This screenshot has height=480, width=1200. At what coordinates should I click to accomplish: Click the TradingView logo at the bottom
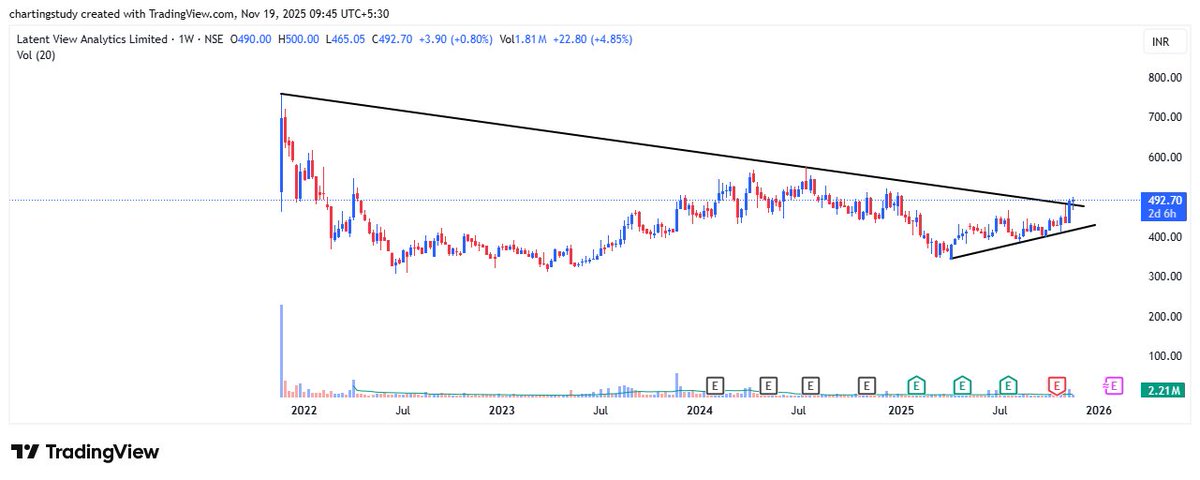coord(85,452)
